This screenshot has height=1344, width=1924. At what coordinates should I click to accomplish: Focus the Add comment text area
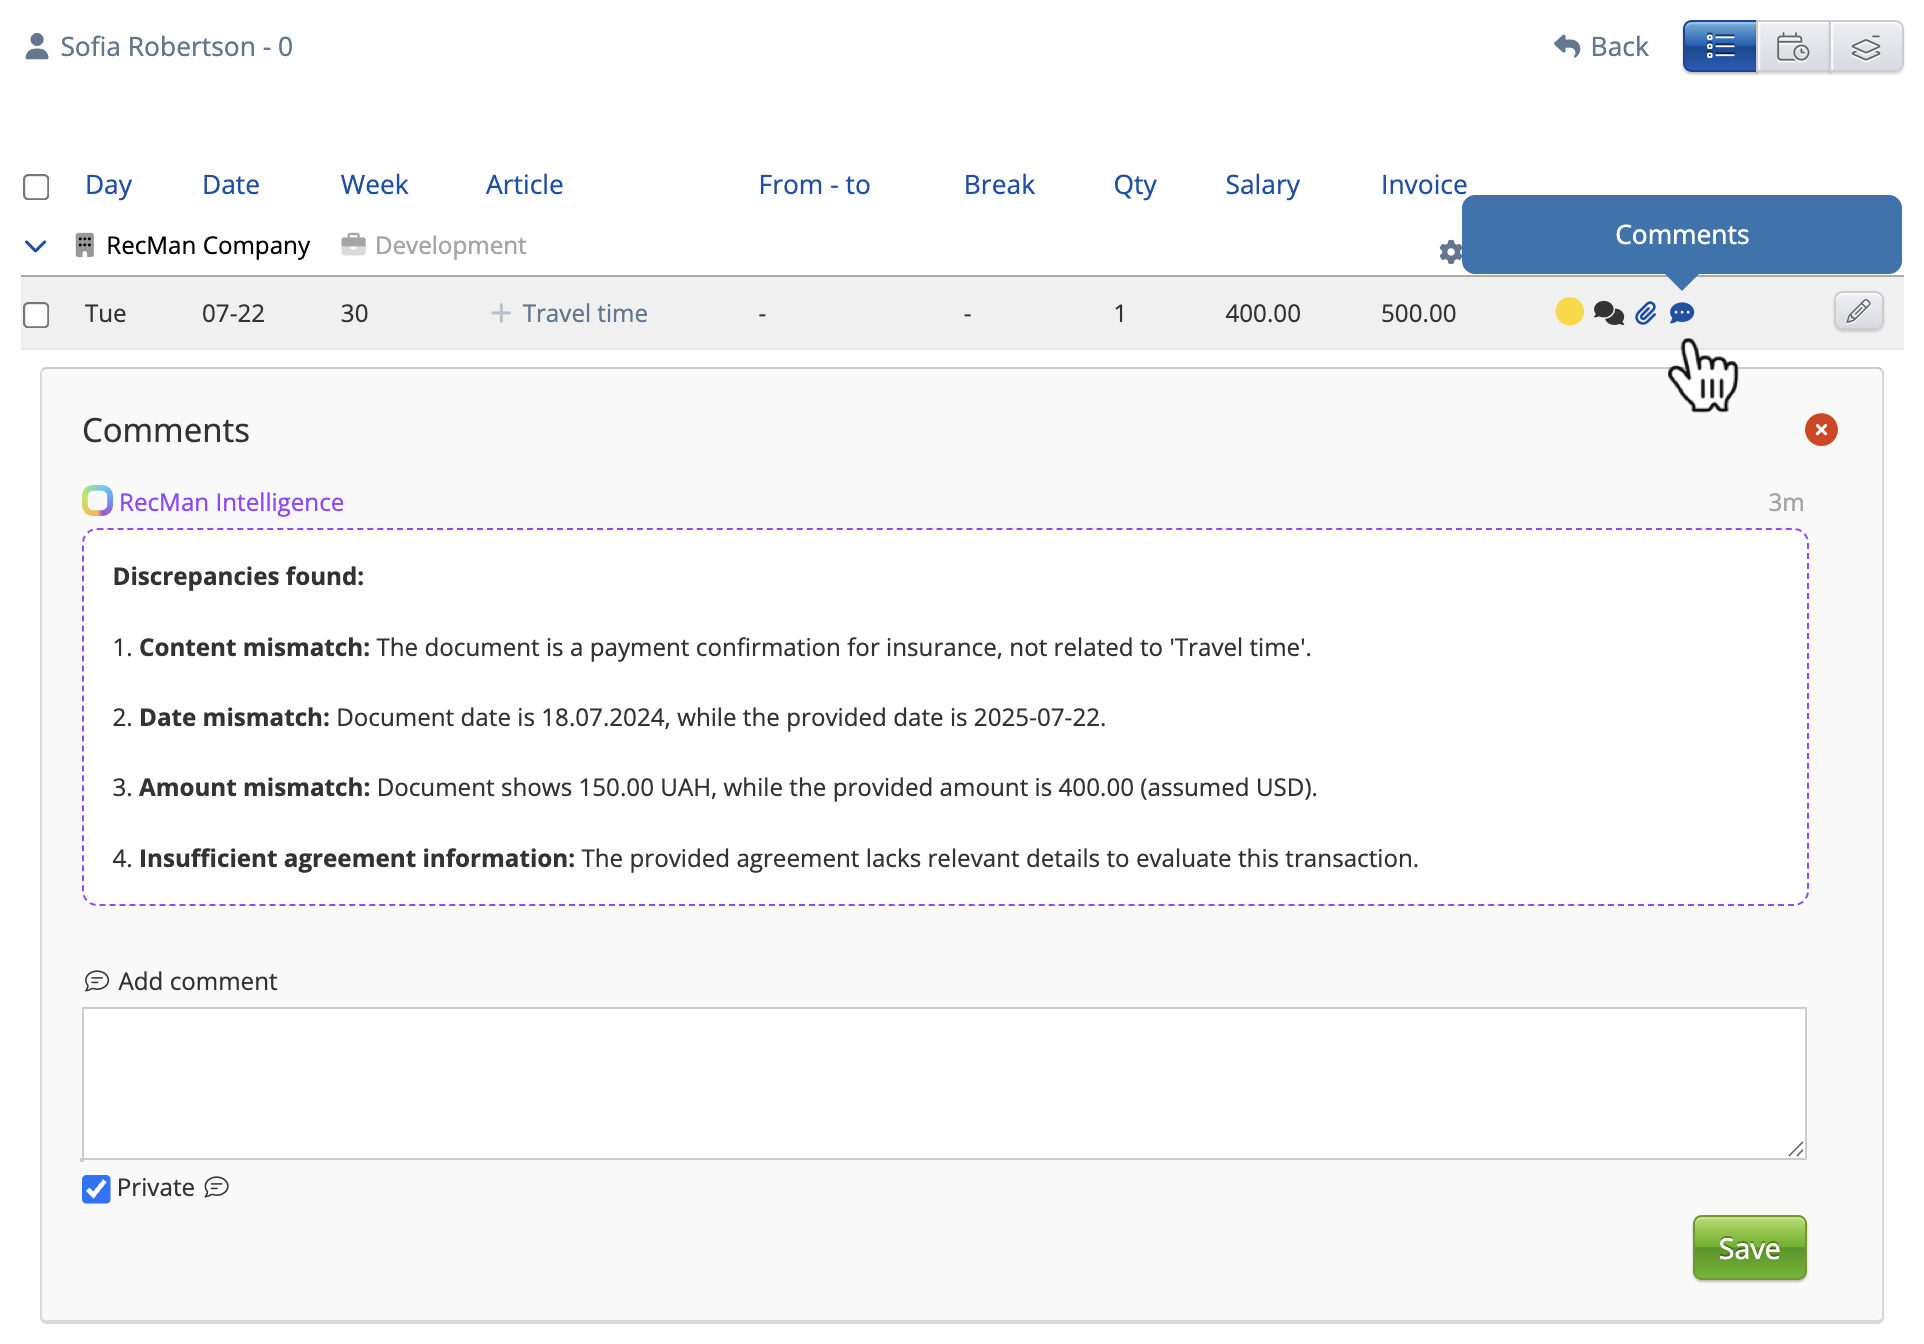coord(943,1083)
